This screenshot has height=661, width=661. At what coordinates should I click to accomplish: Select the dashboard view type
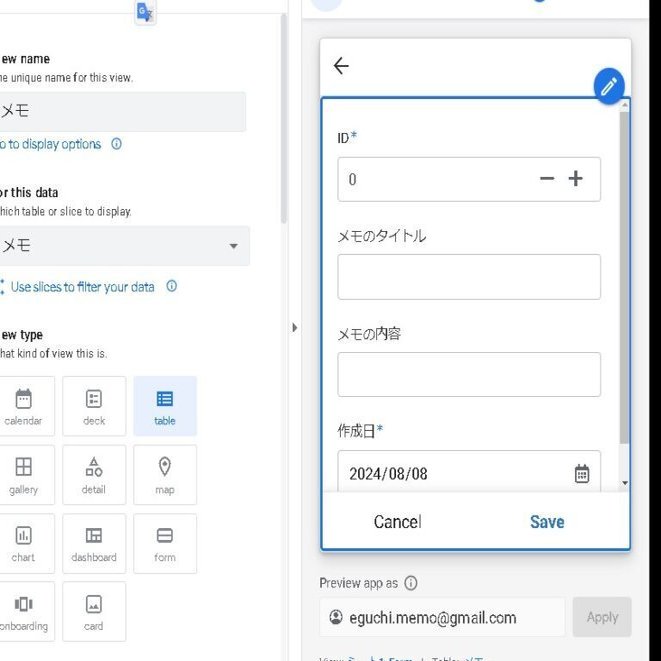tap(94, 543)
